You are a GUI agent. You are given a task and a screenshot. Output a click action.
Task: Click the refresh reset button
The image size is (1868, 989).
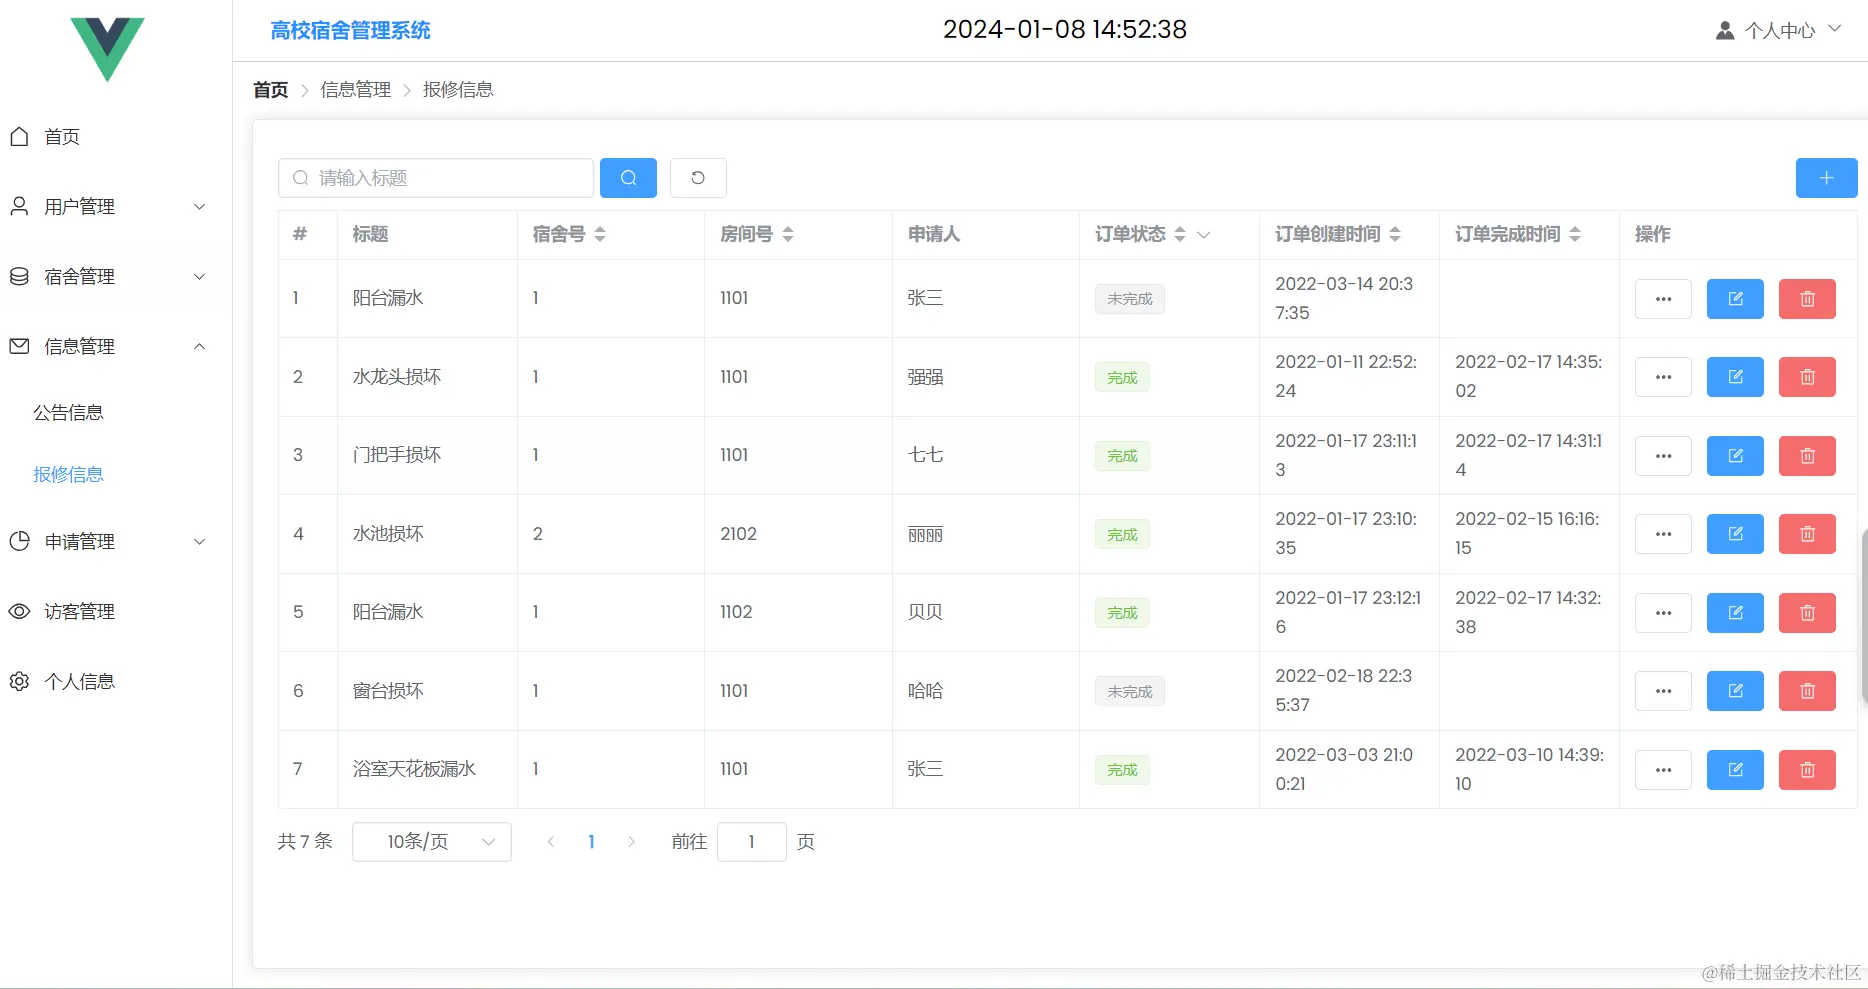[698, 178]
